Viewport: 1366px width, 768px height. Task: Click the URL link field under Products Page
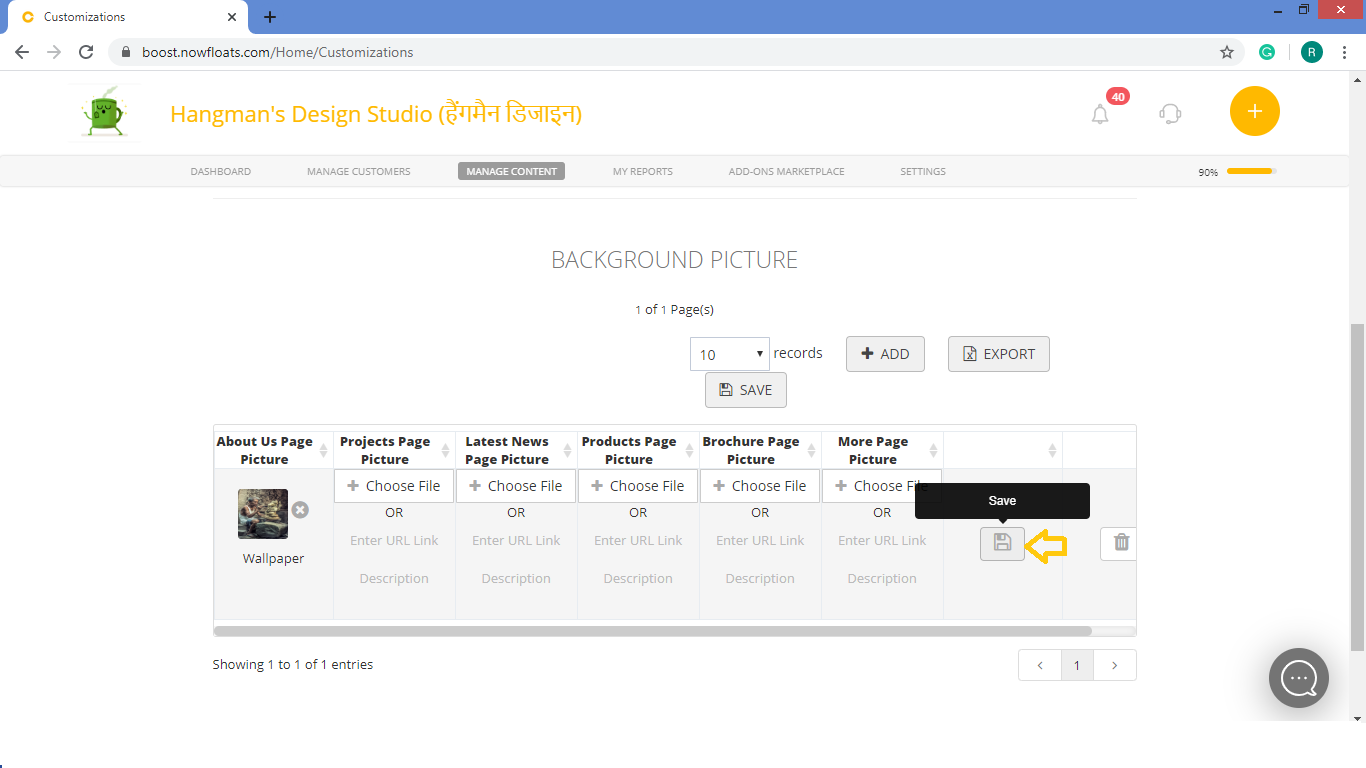tap(638, 540)
